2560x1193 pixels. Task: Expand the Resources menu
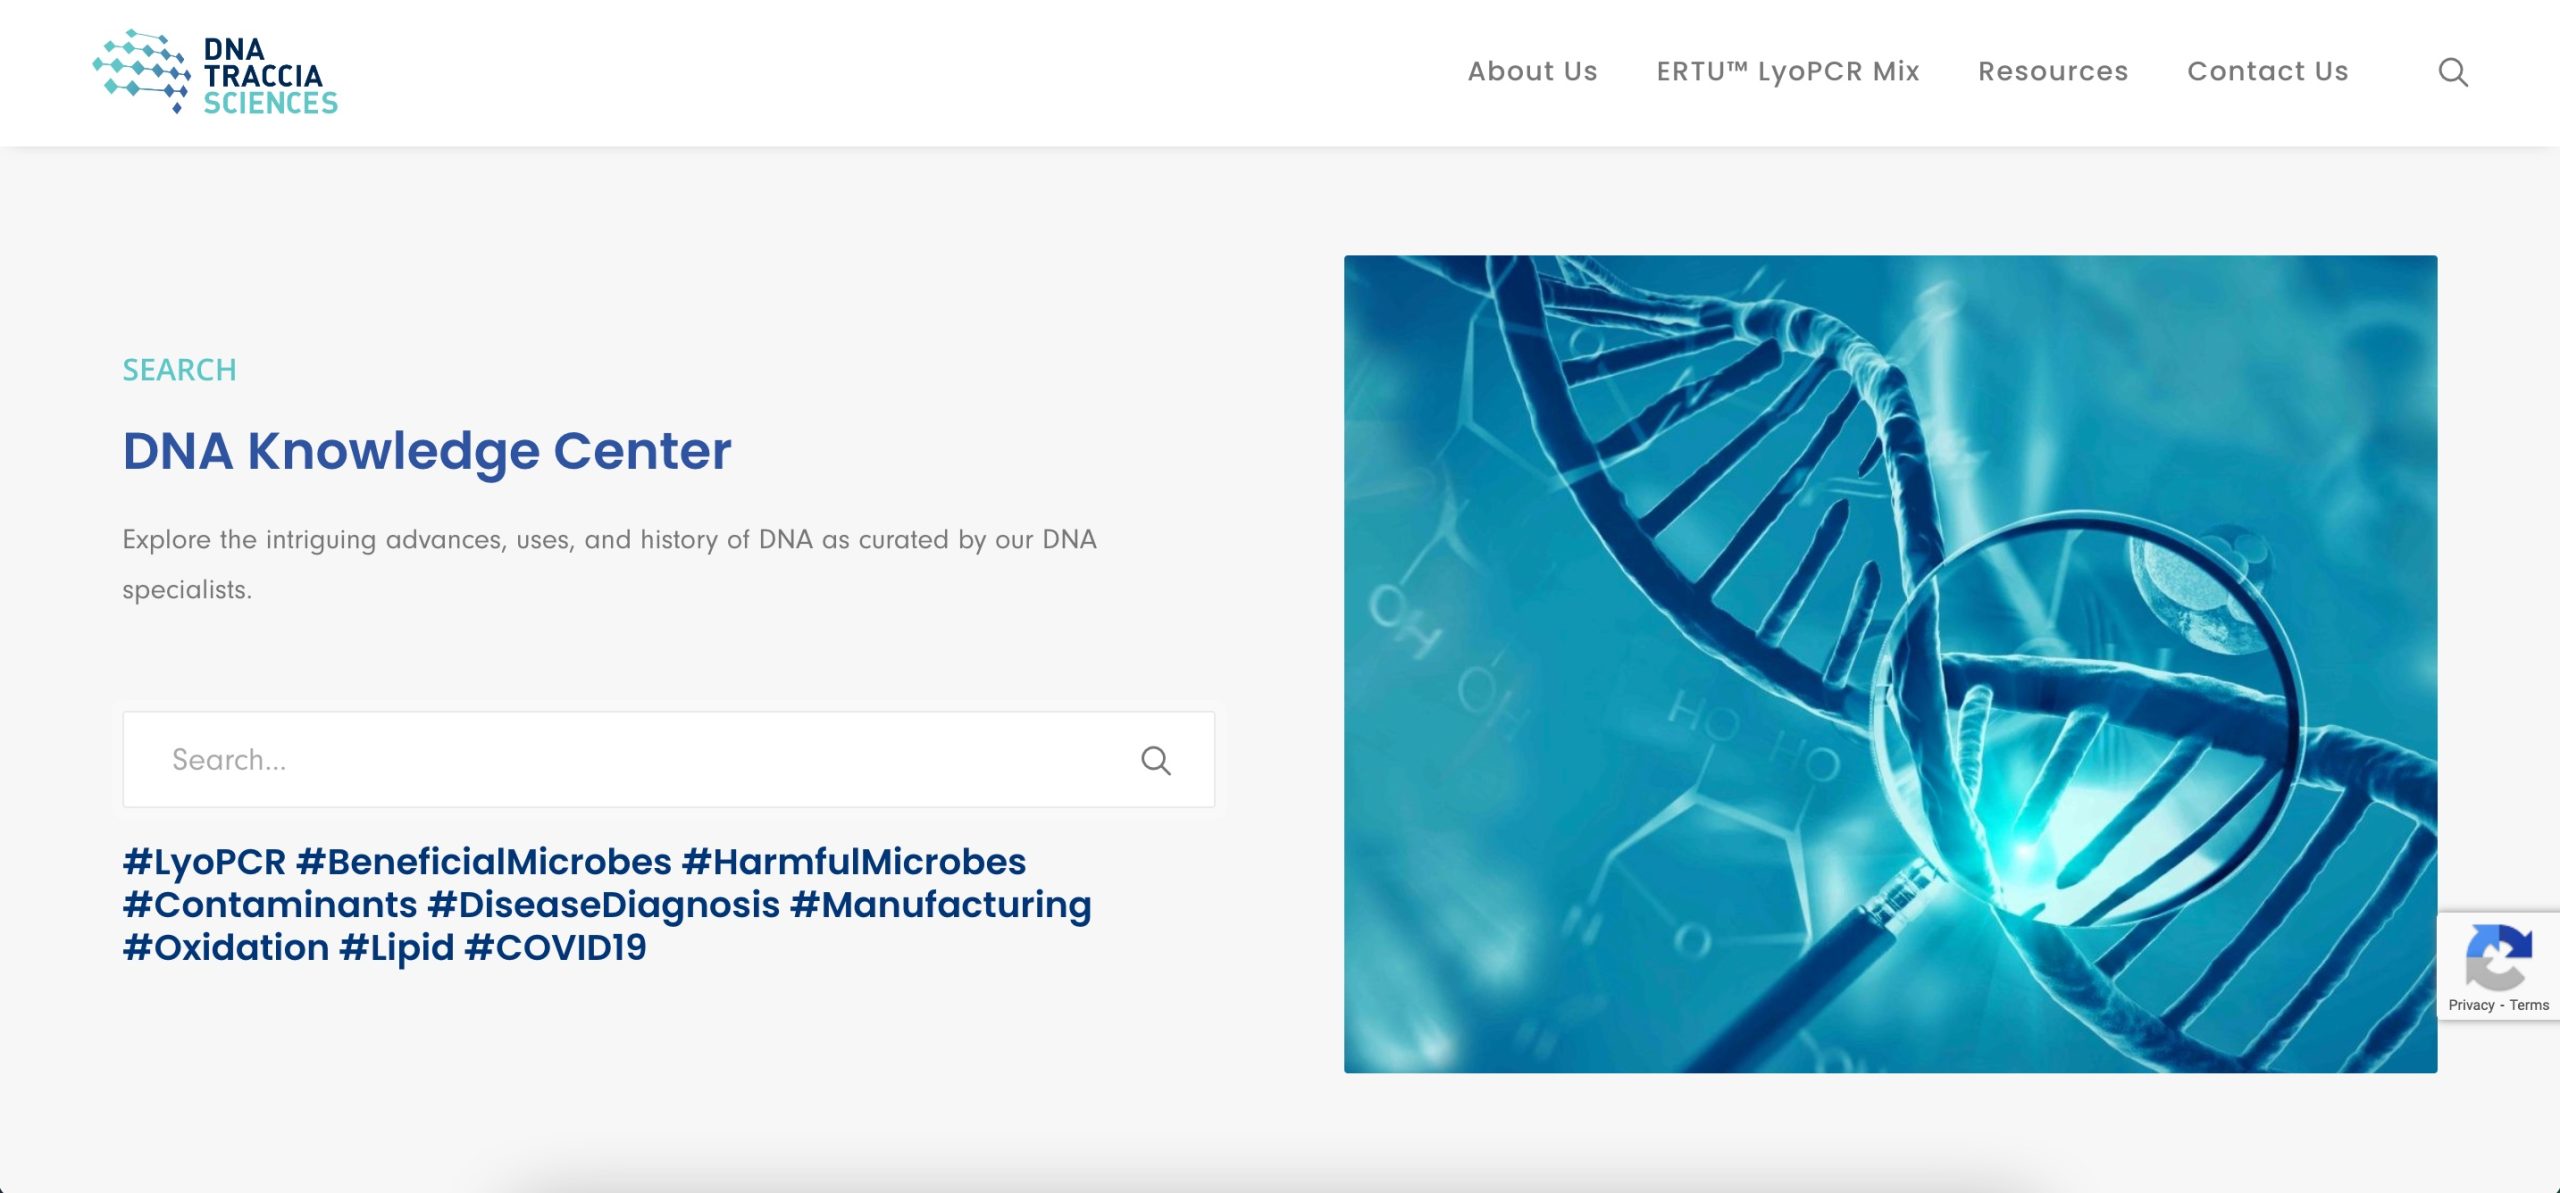coord(2053,72)
